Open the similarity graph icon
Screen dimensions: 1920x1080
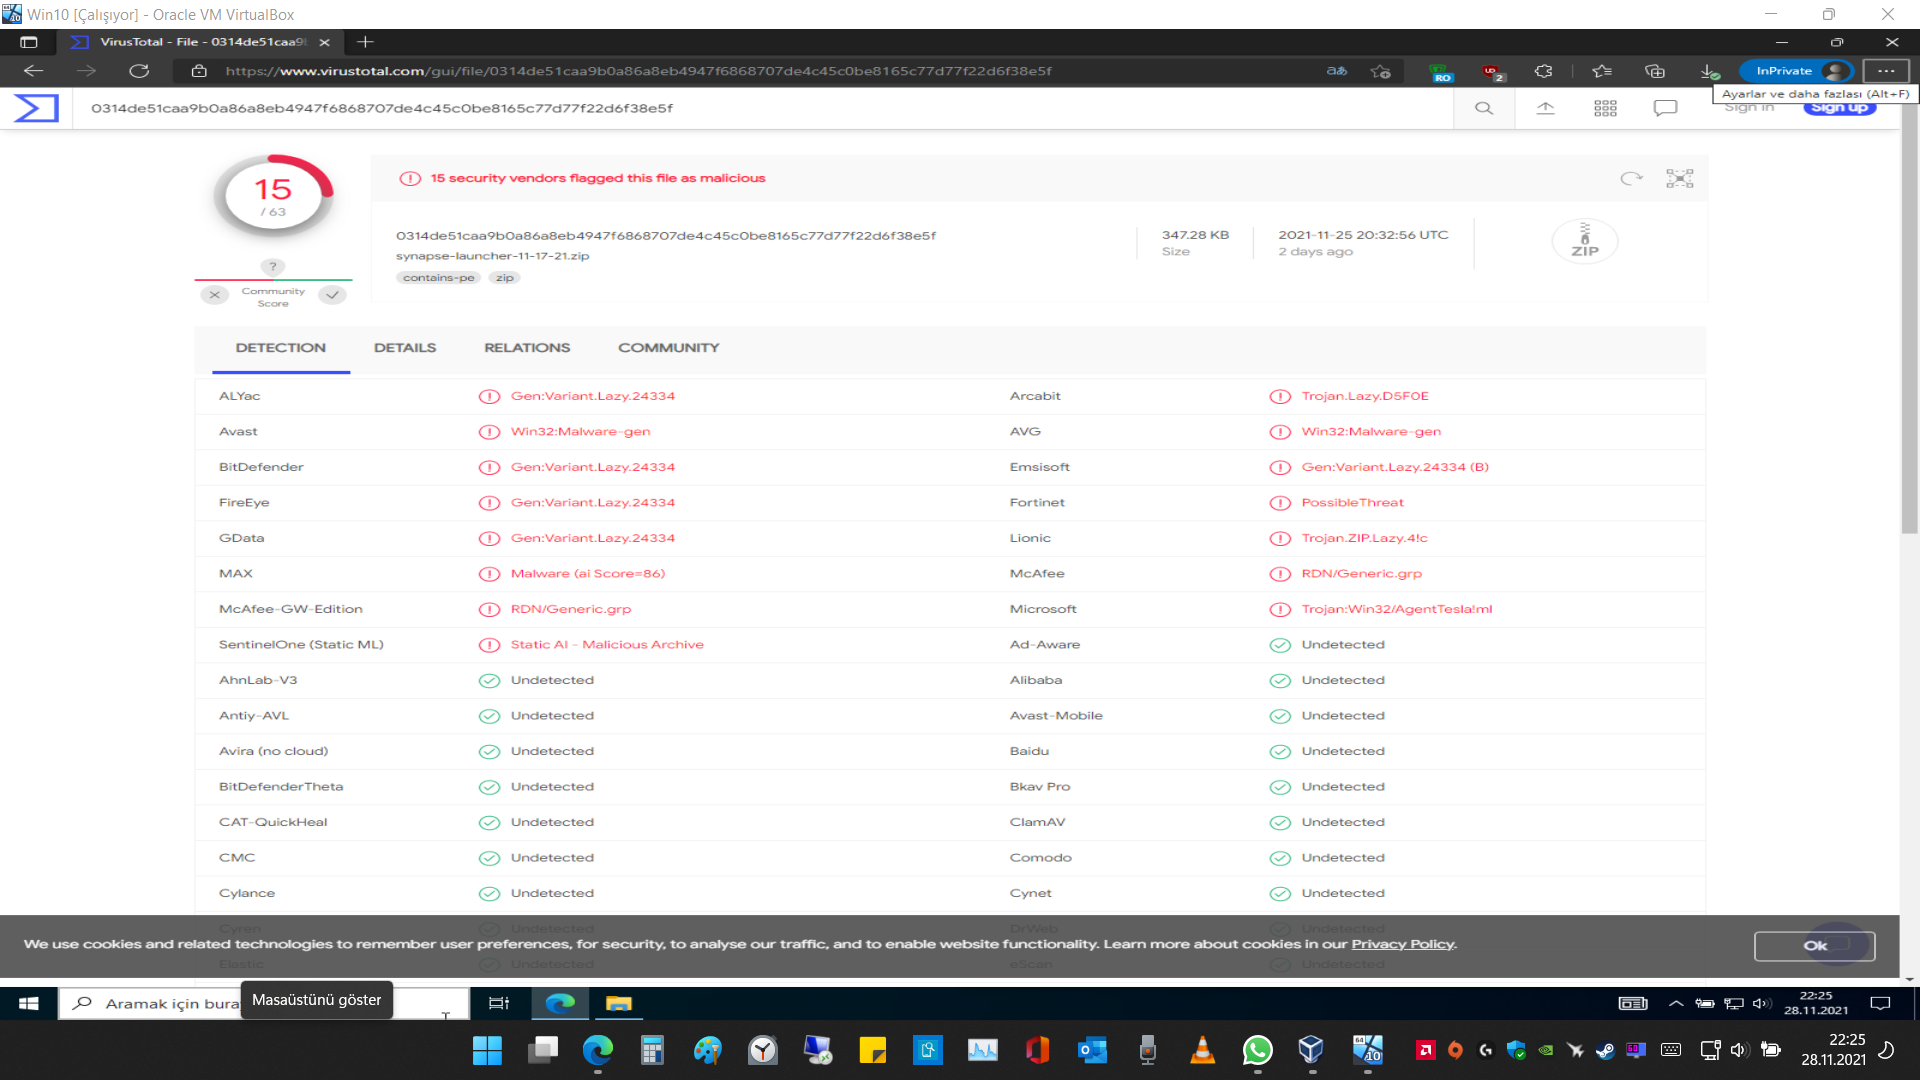1680,178
